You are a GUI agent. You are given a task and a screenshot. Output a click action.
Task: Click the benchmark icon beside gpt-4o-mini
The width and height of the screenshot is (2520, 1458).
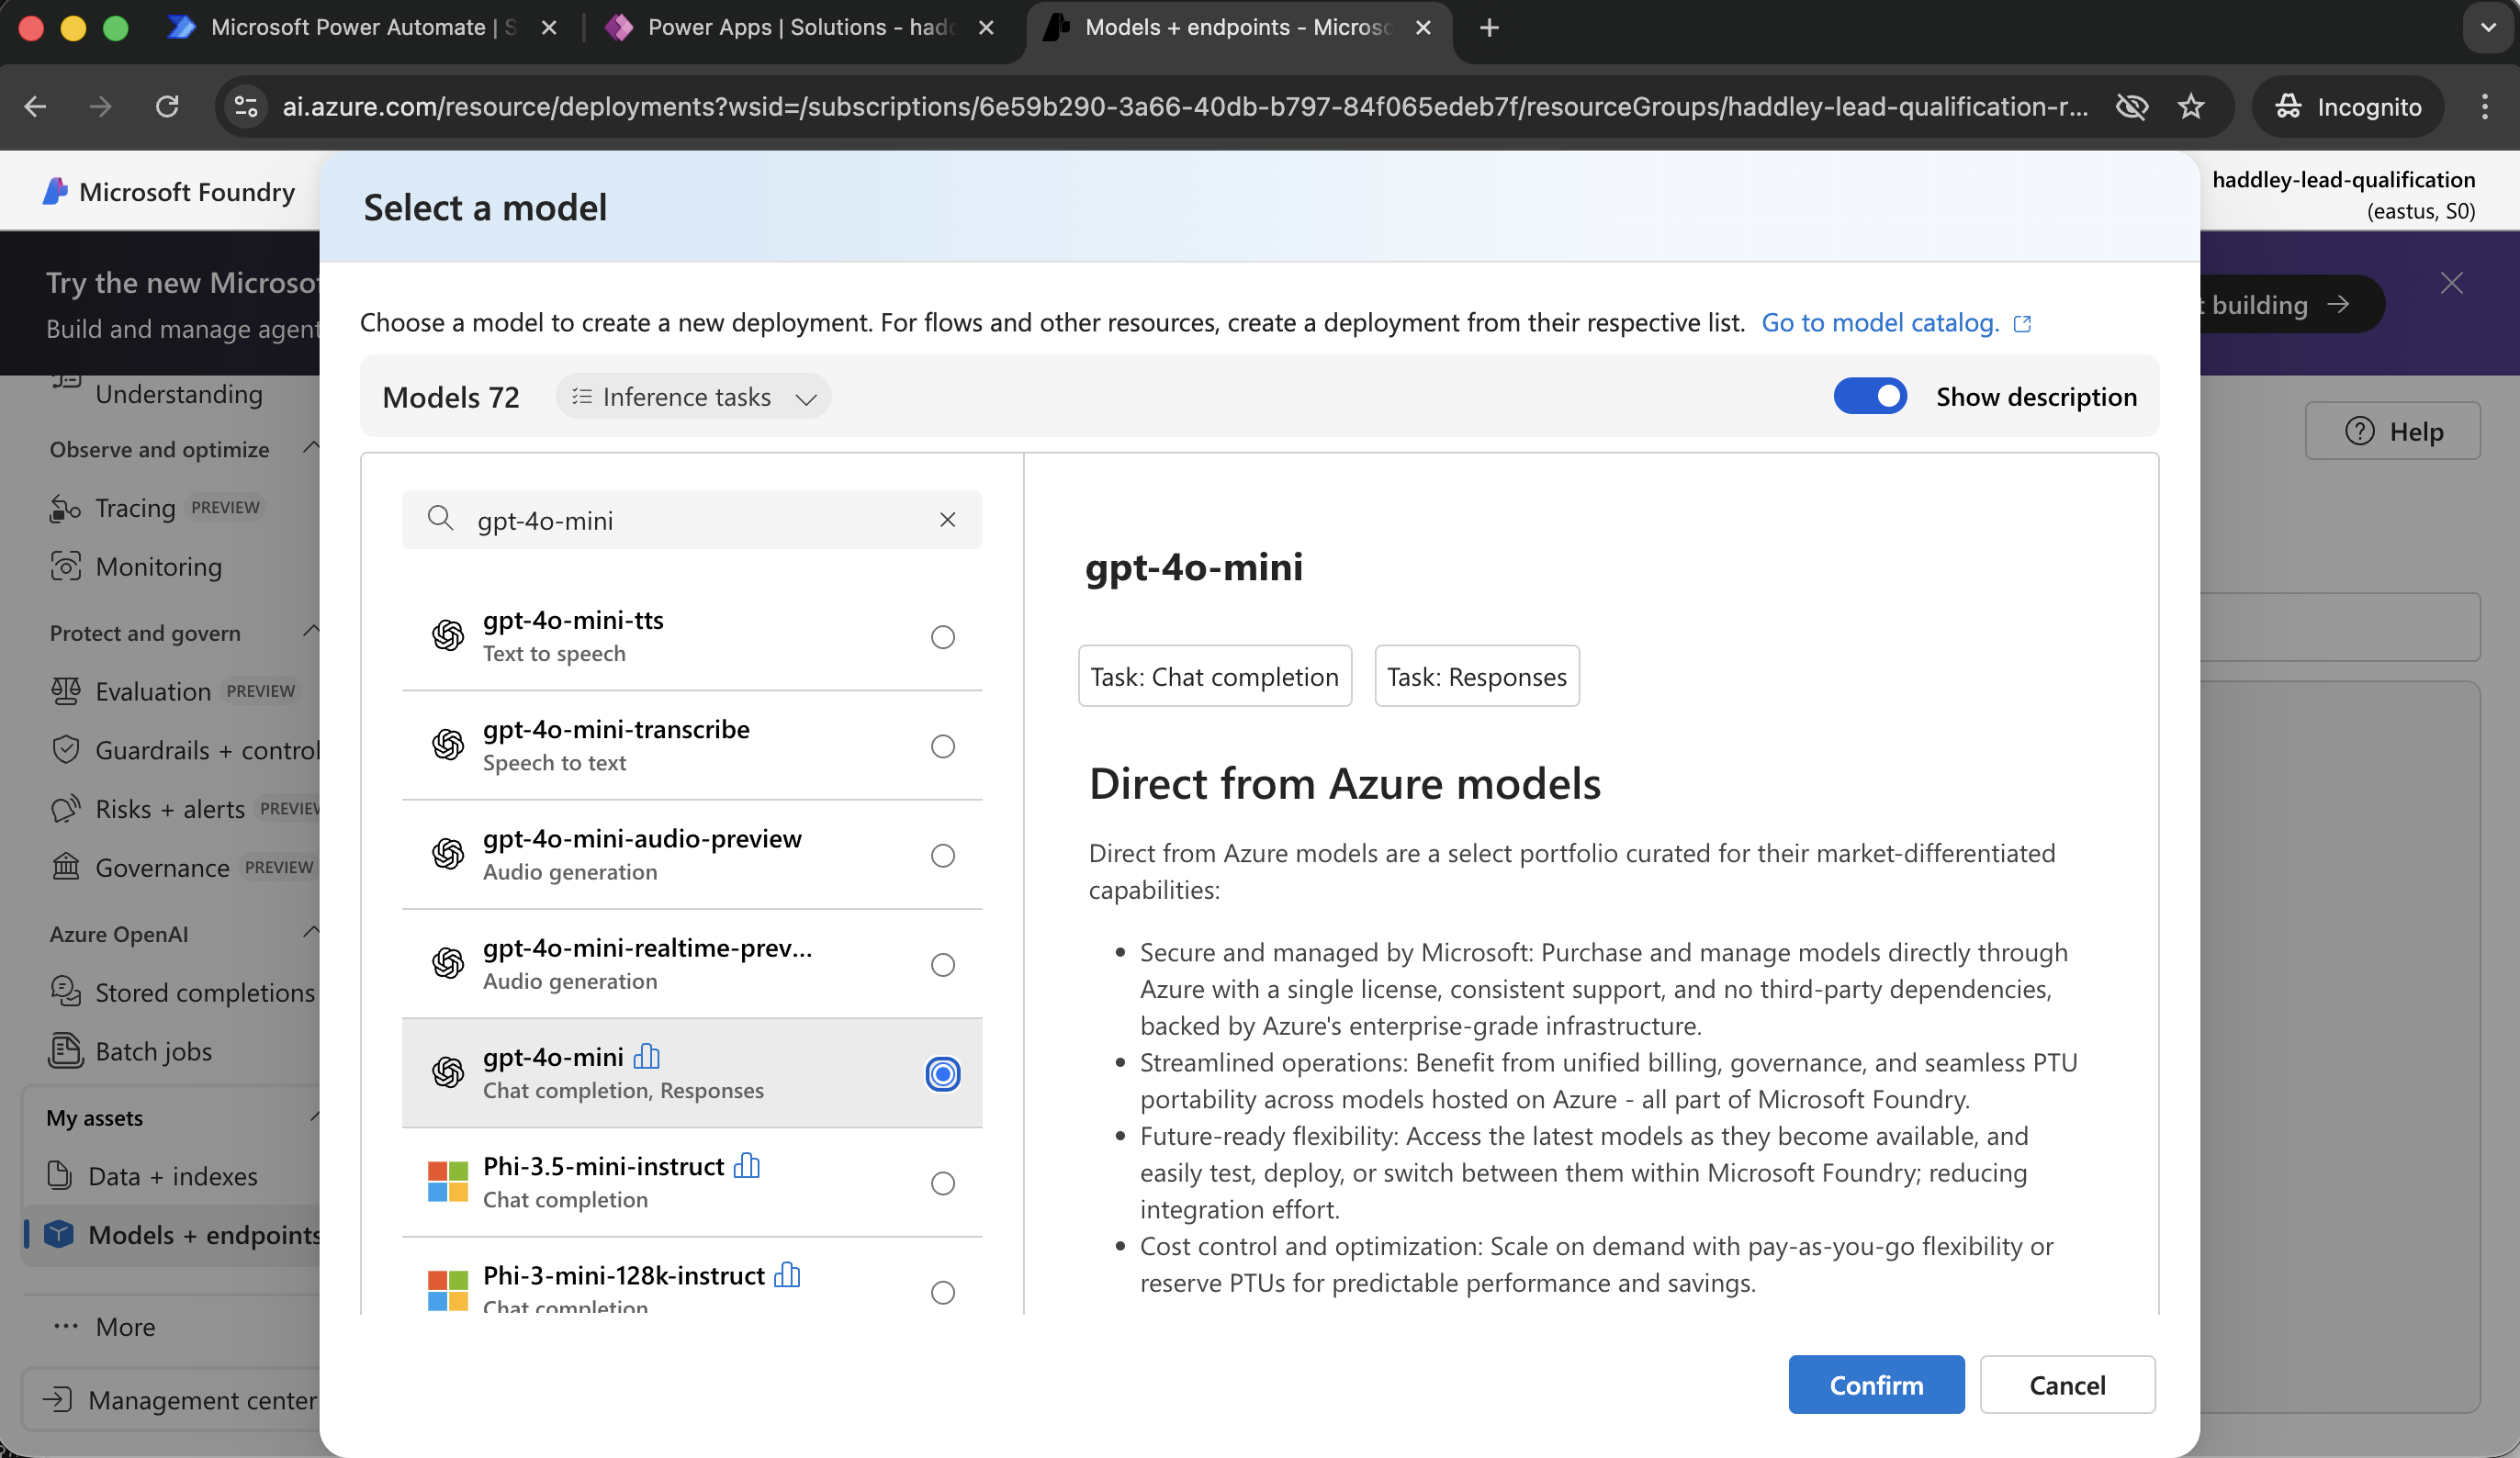click(x=647, y=1056)
